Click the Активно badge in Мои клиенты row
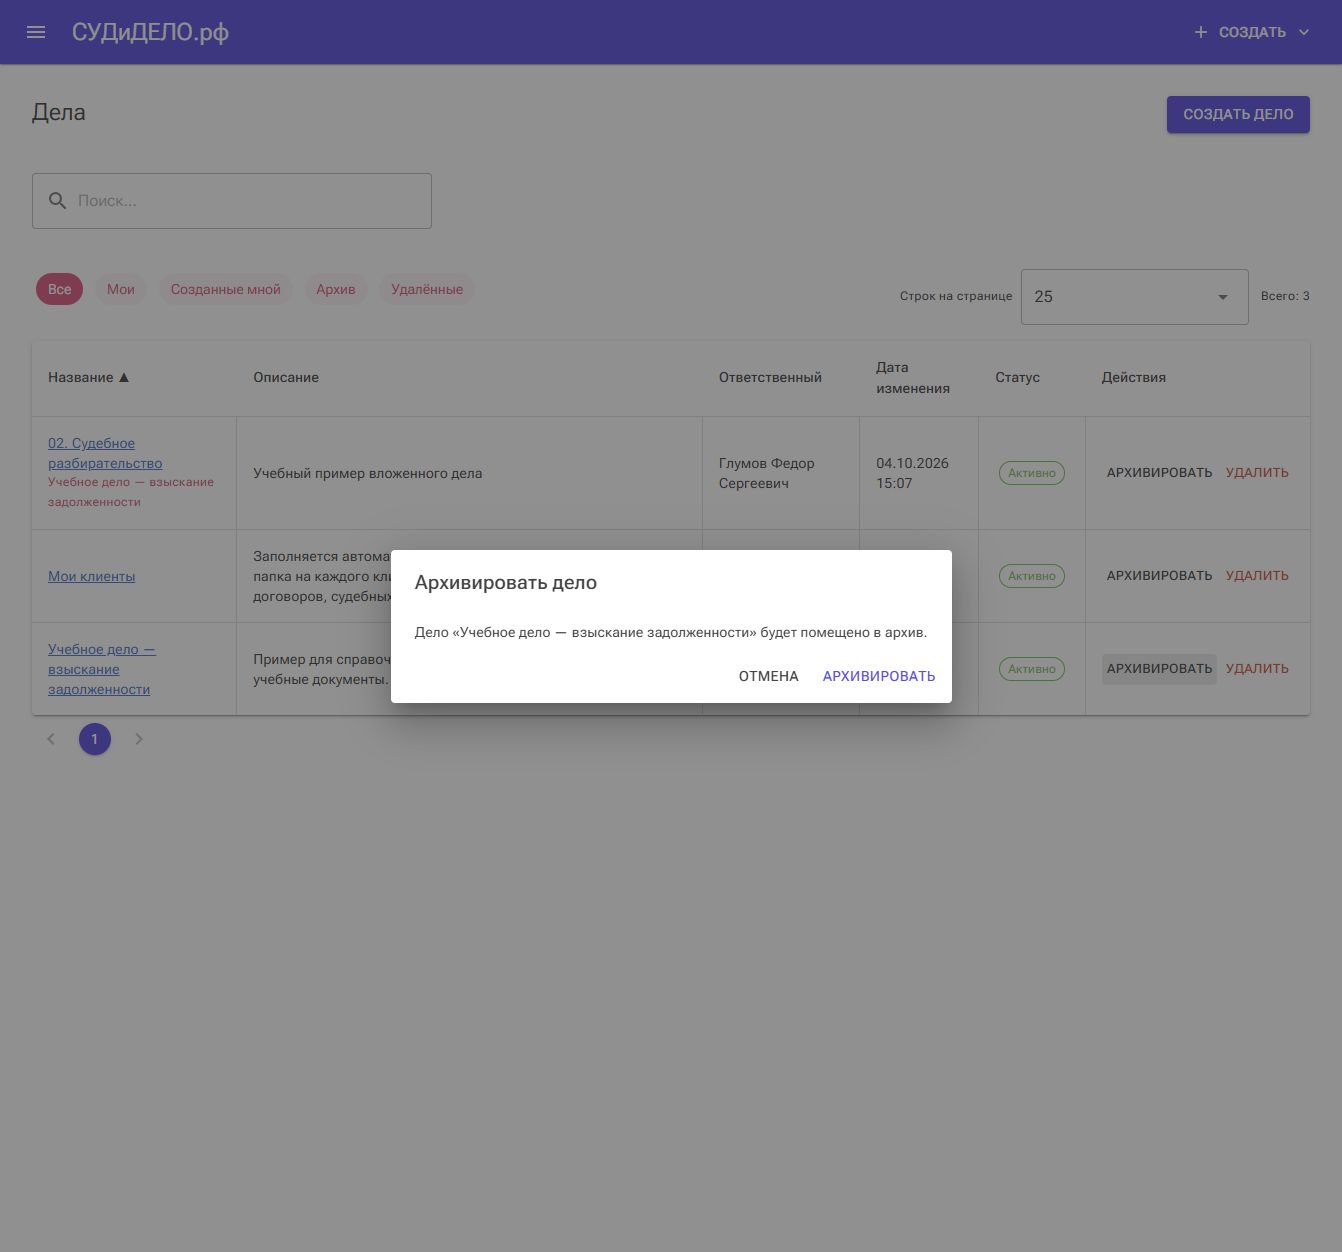1342x1252 pixels. 1032,576
